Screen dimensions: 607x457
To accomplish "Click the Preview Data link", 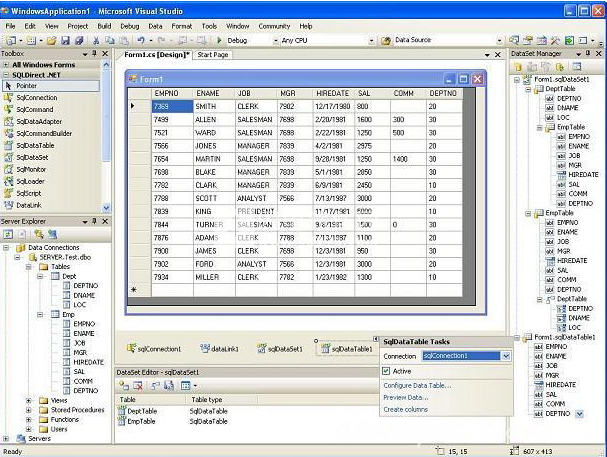I will (406, 397).
